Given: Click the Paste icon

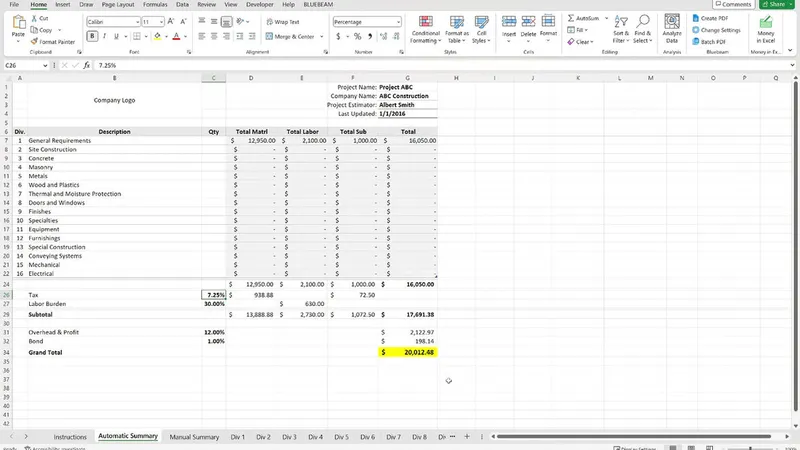Looking at the screenshot, I should coord(18,23).
